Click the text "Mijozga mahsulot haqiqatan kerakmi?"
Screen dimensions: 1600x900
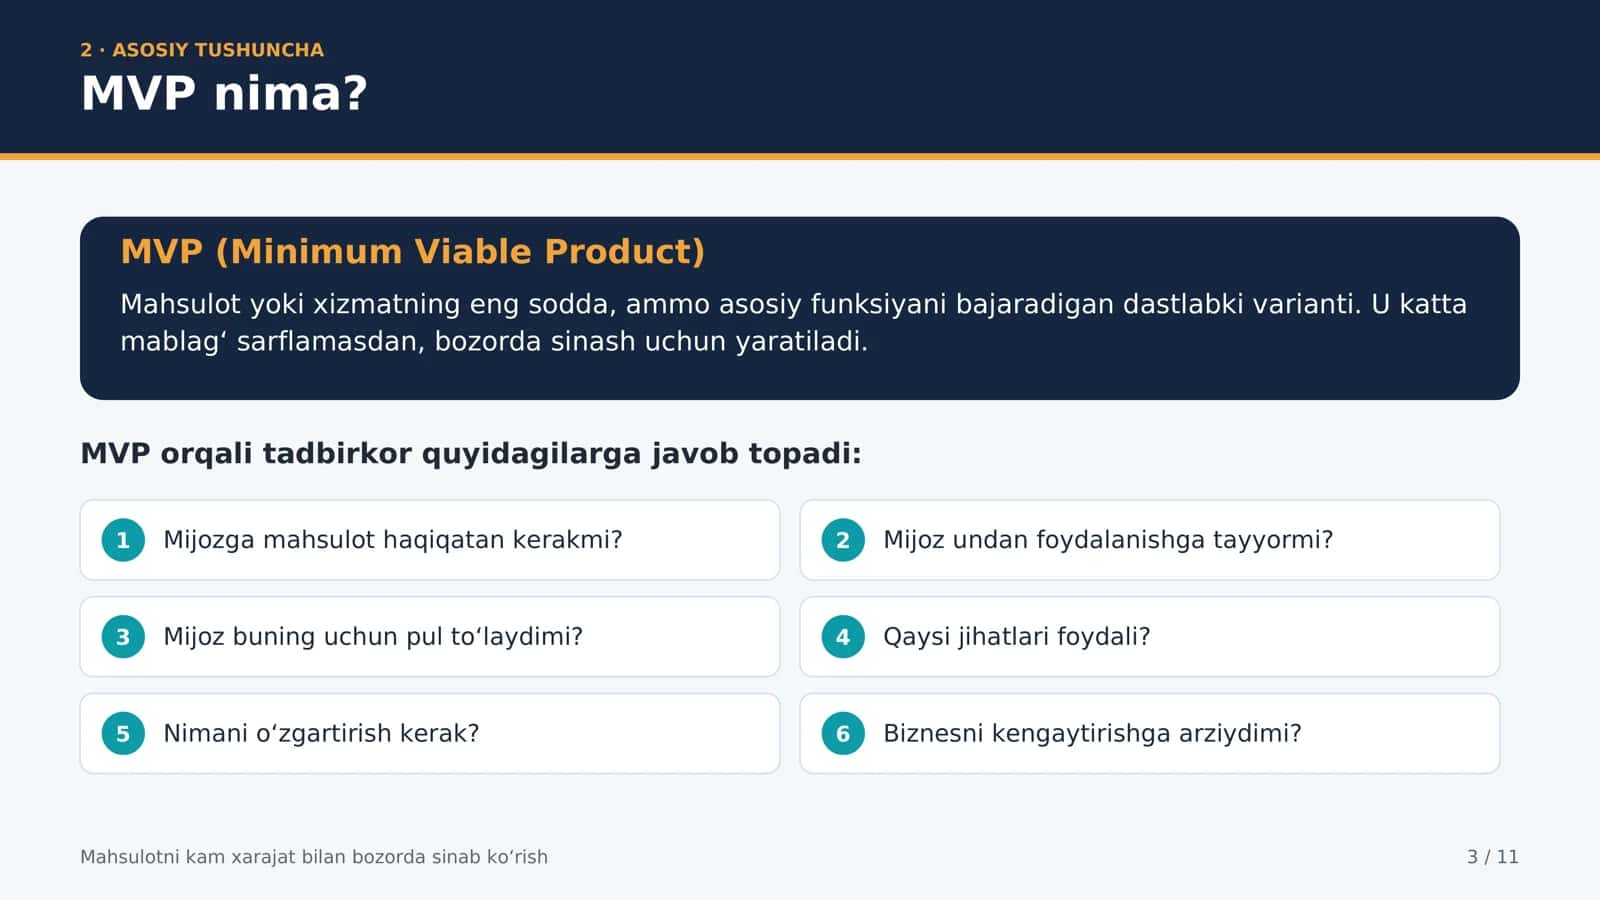click(x=393, y=540)
